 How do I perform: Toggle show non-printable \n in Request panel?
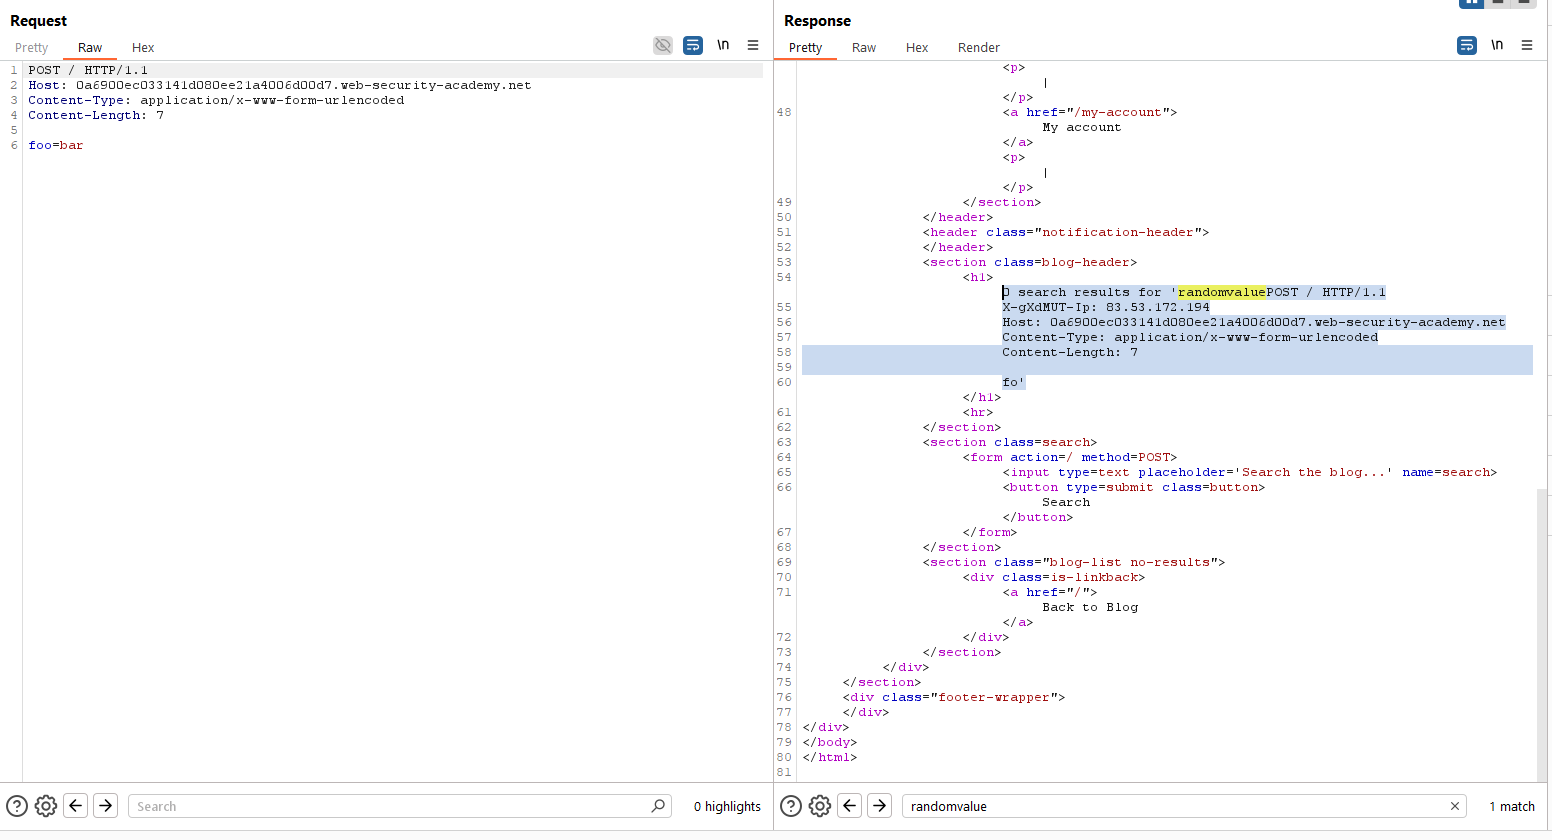tap(723, 45)
